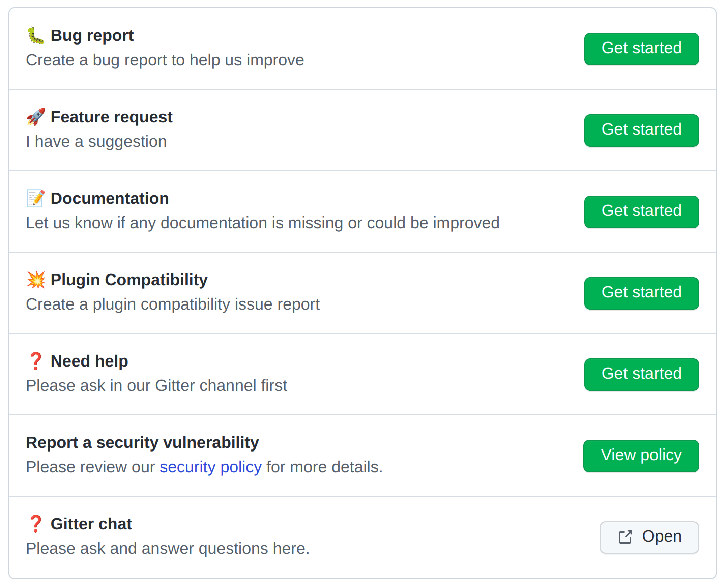Start a Bug report issue

point(641,48)
